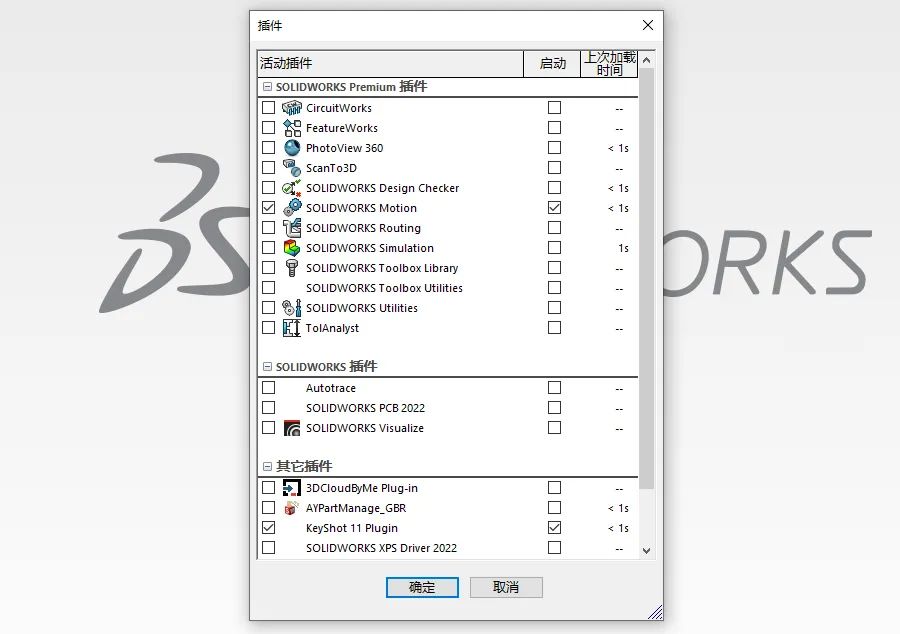Click the SOLIDWORKS Design Checker icon
The width and height of the screenshot is (900, 634).
[x=292, y=188]
